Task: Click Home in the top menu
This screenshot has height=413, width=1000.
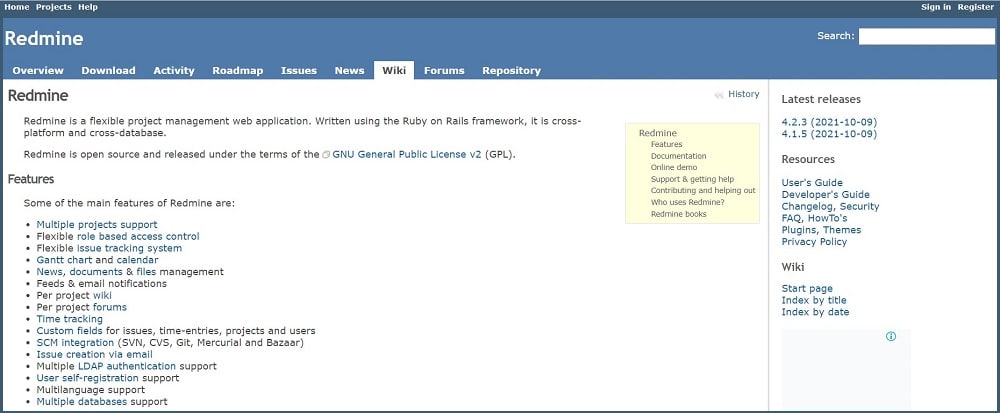Action: pyautogui.click(x=17, y=7)
